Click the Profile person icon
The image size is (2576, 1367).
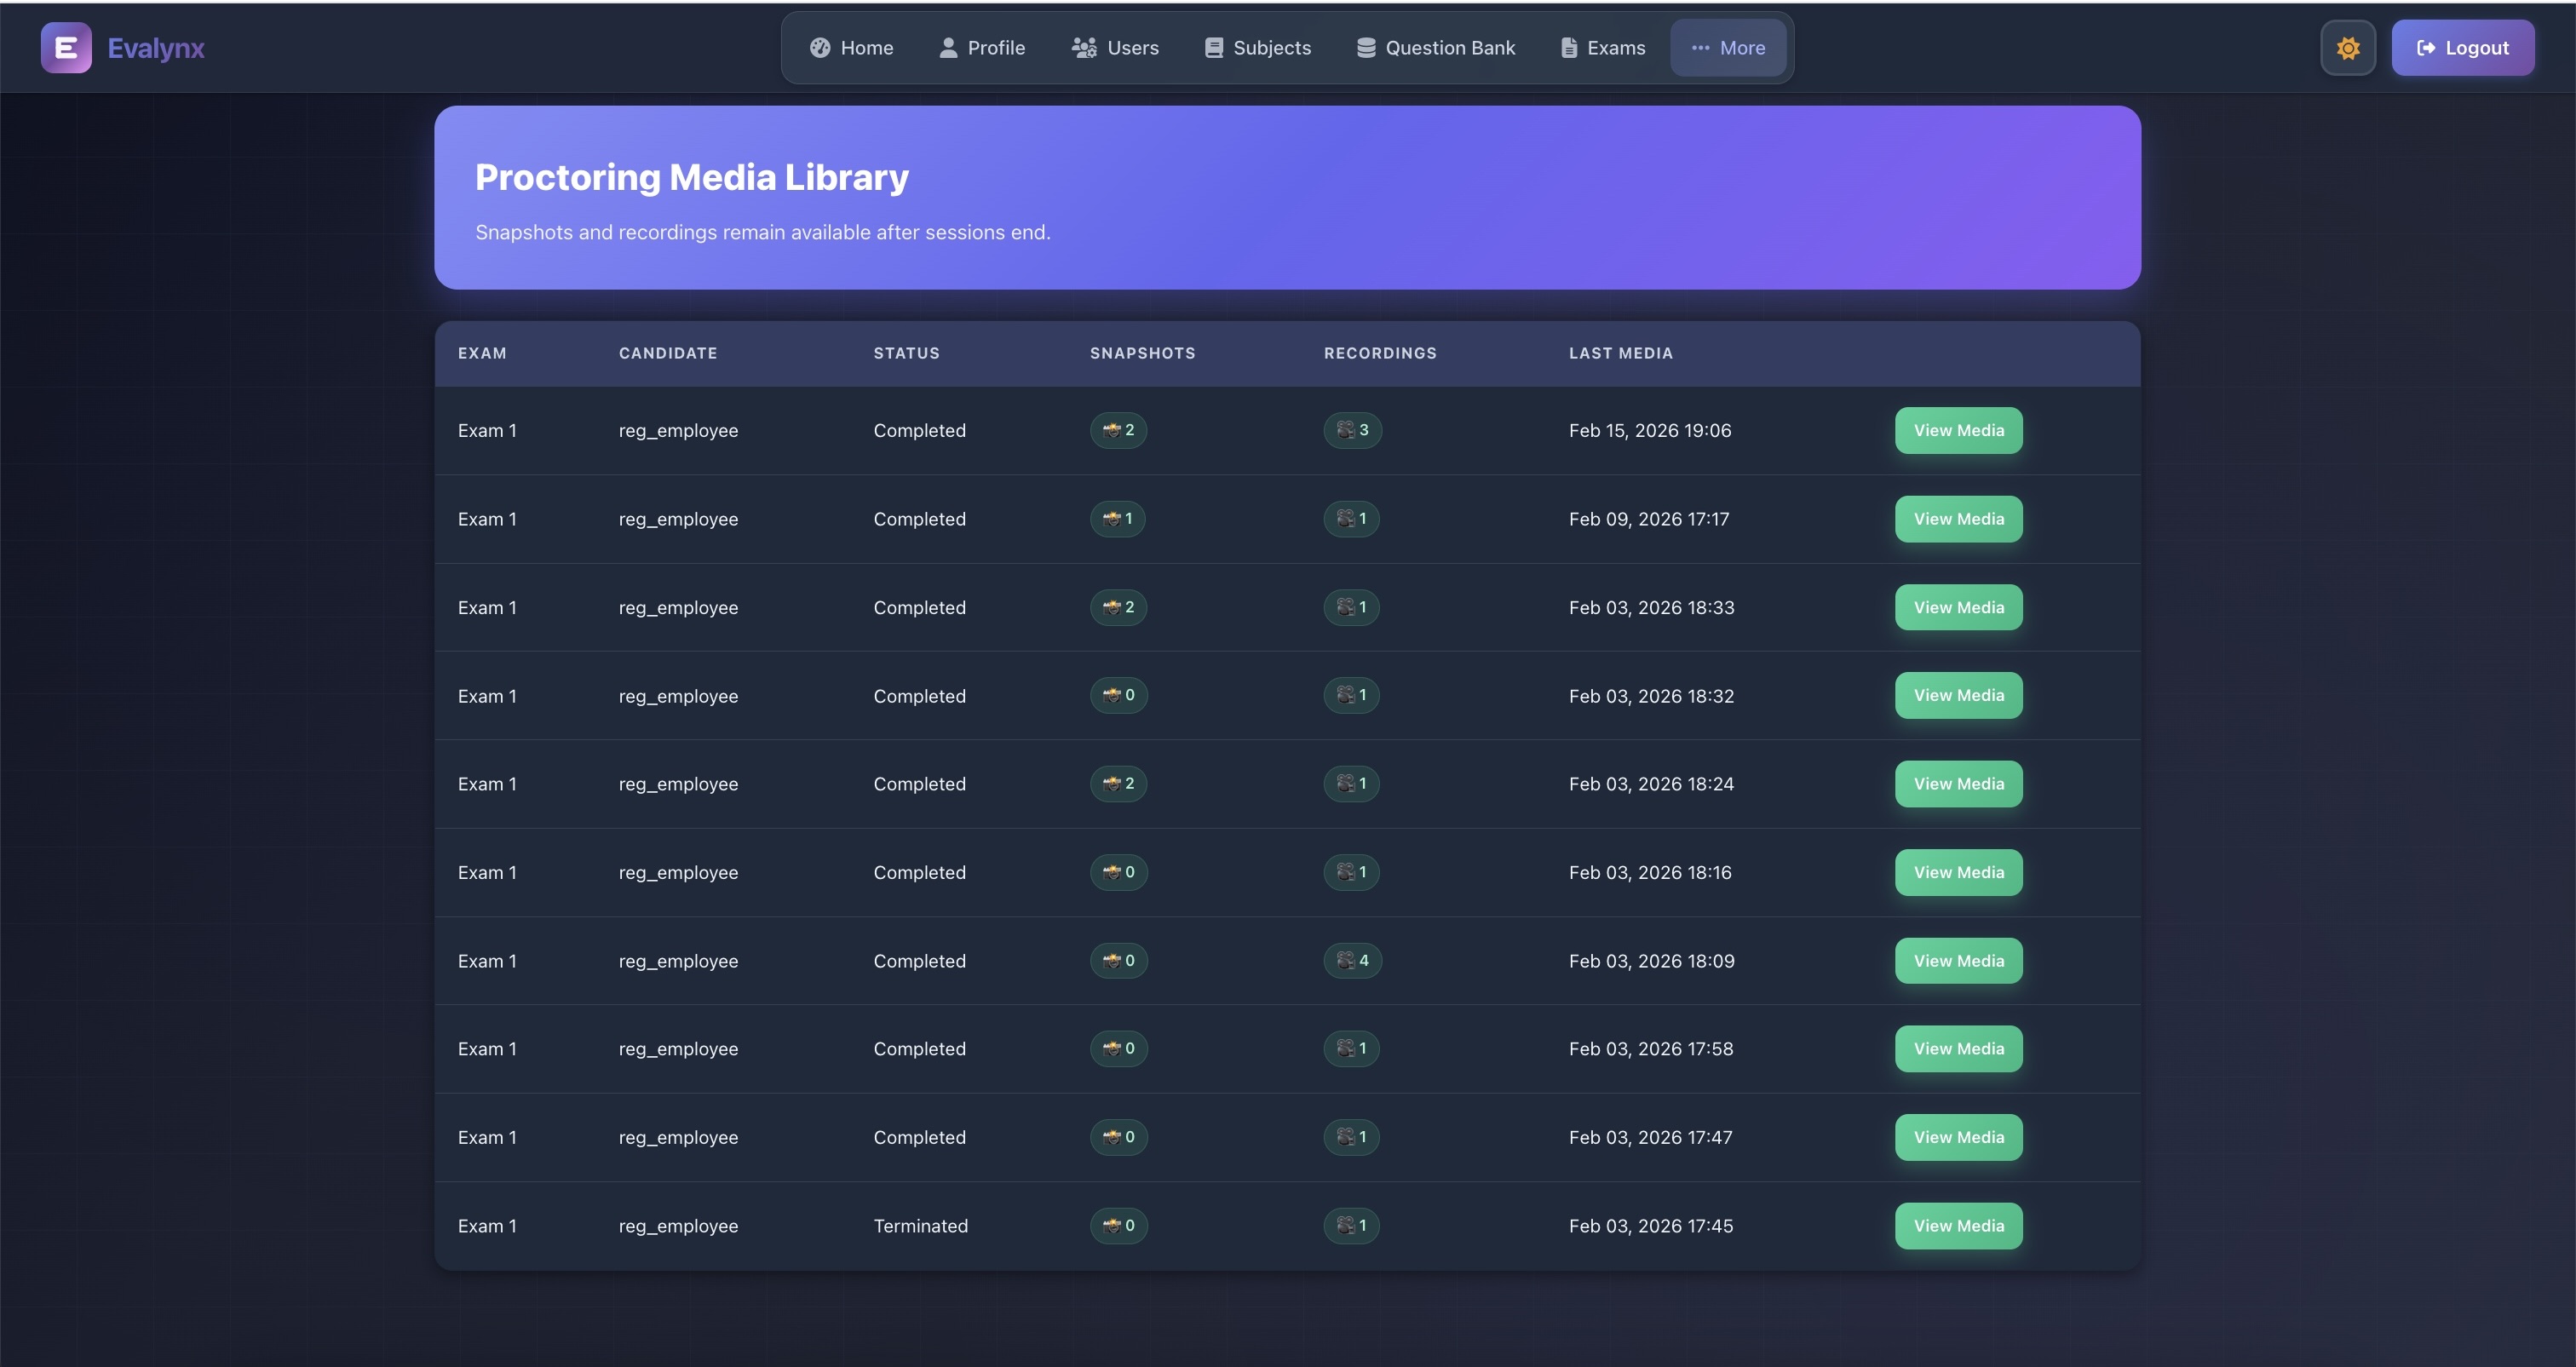[948, 48]
